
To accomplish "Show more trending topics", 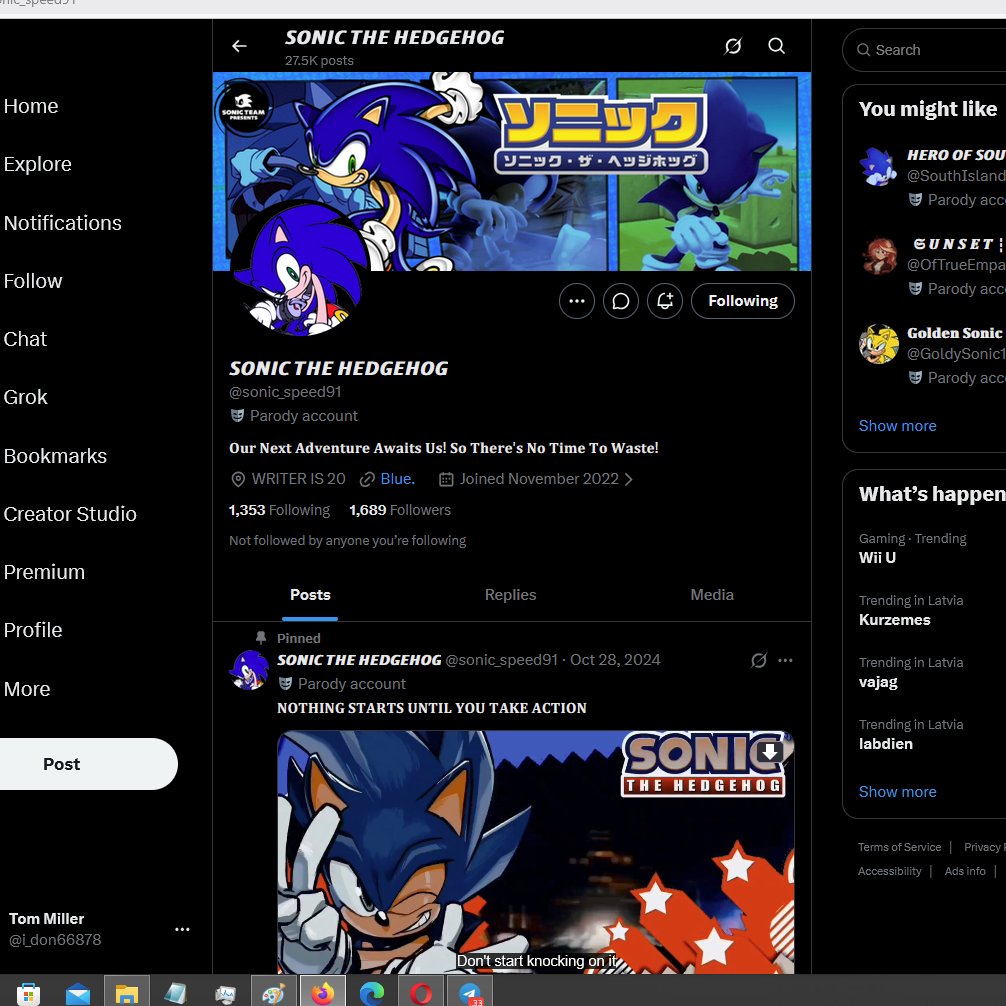I will [897, 792].
